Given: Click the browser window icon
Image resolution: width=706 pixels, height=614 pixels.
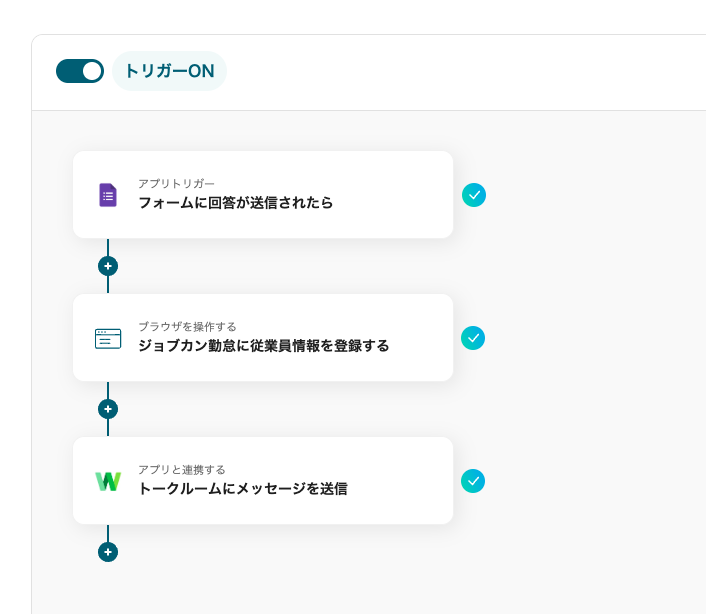Looking at the screenshot, I should coord(108,338).
